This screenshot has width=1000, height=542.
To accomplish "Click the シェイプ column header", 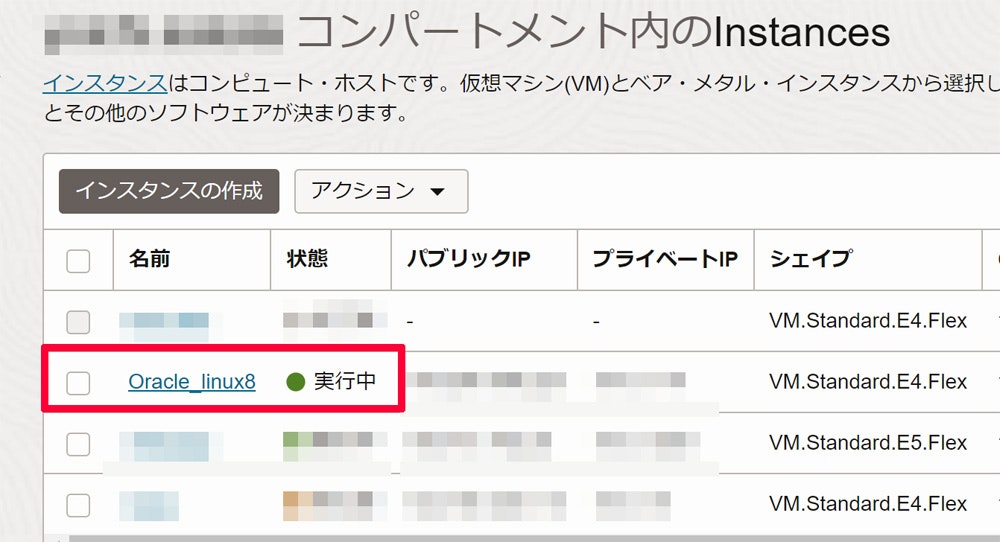I will [x=811, y=258].
